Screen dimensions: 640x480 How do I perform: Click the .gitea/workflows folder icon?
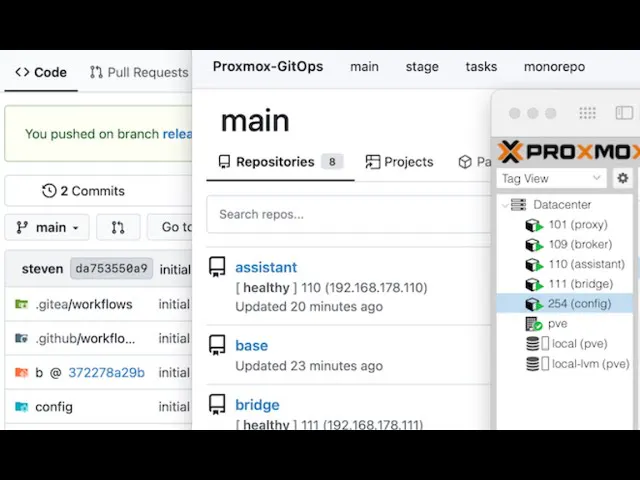[21, 304]
